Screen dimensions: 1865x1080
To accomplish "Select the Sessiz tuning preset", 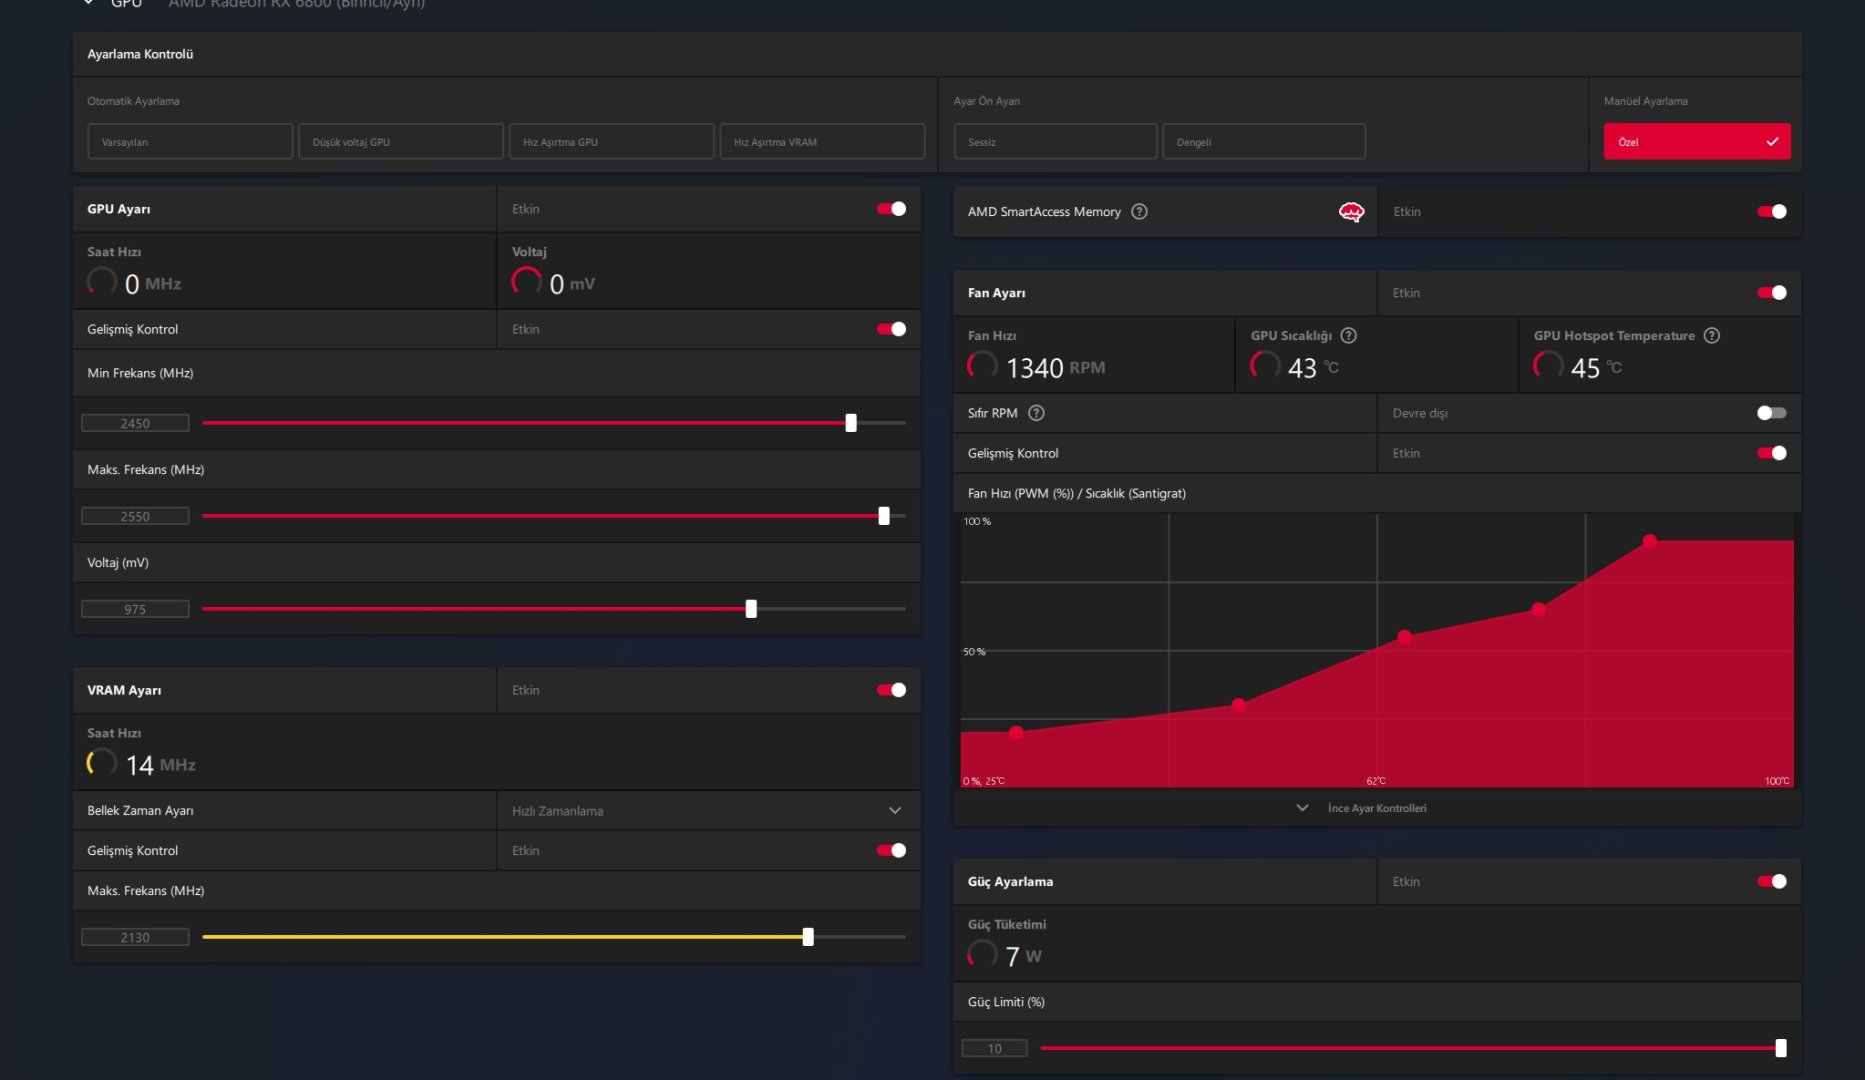I will (1055, 142).
